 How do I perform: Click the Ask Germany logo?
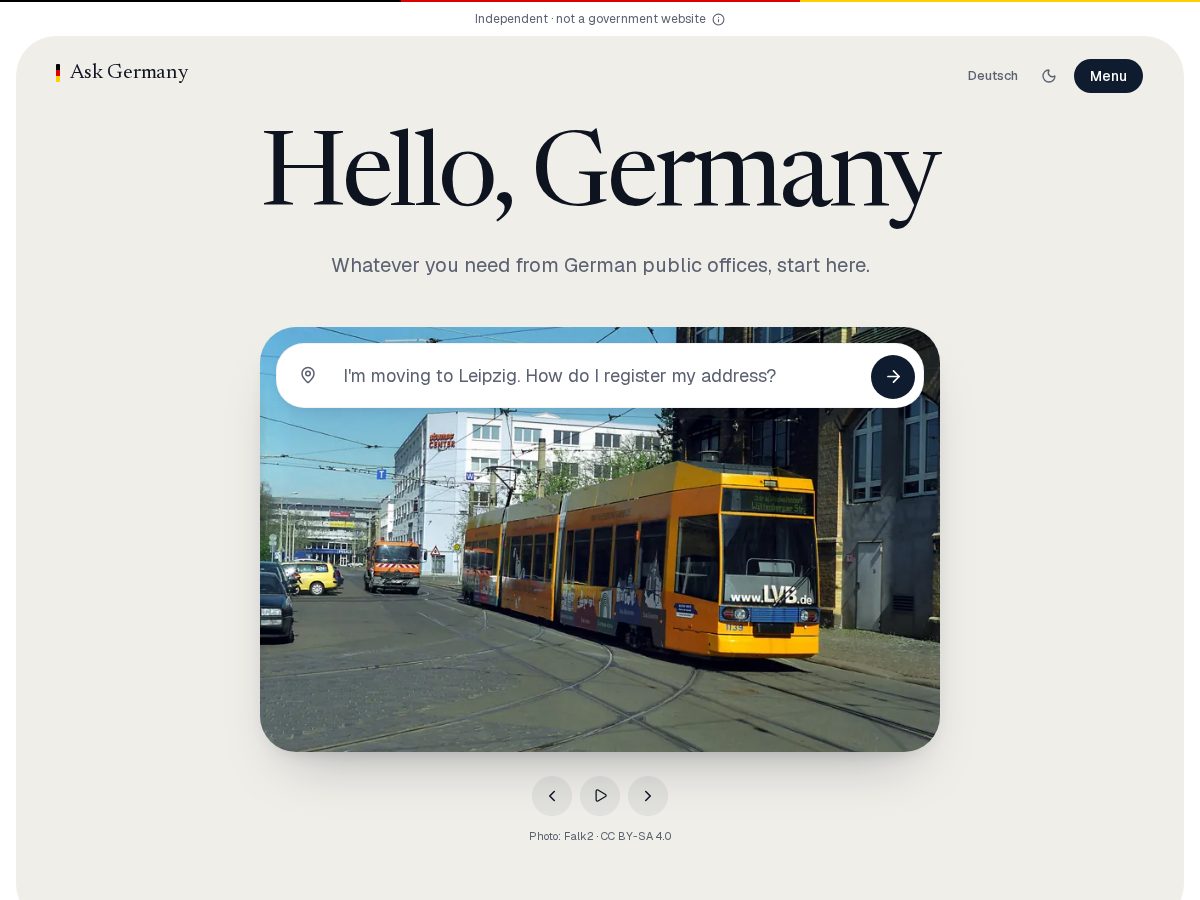click(122, 72)
